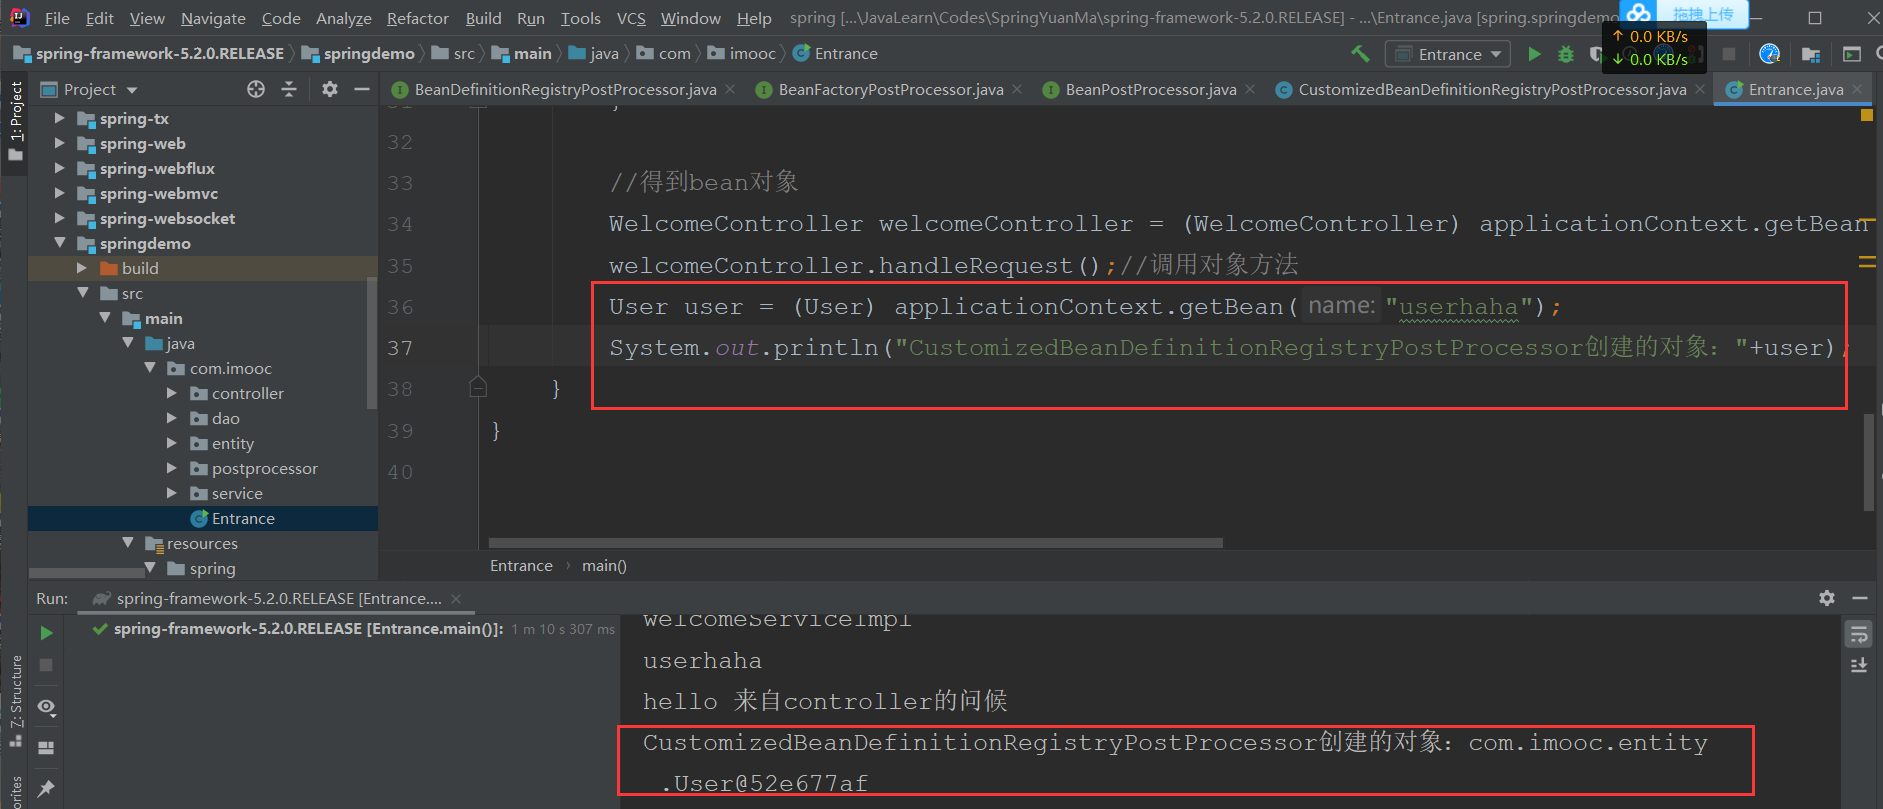Click the network speed overlay widget
Image resolution: width=1883 pixels, height=809 pixels.
[1654, 48]
